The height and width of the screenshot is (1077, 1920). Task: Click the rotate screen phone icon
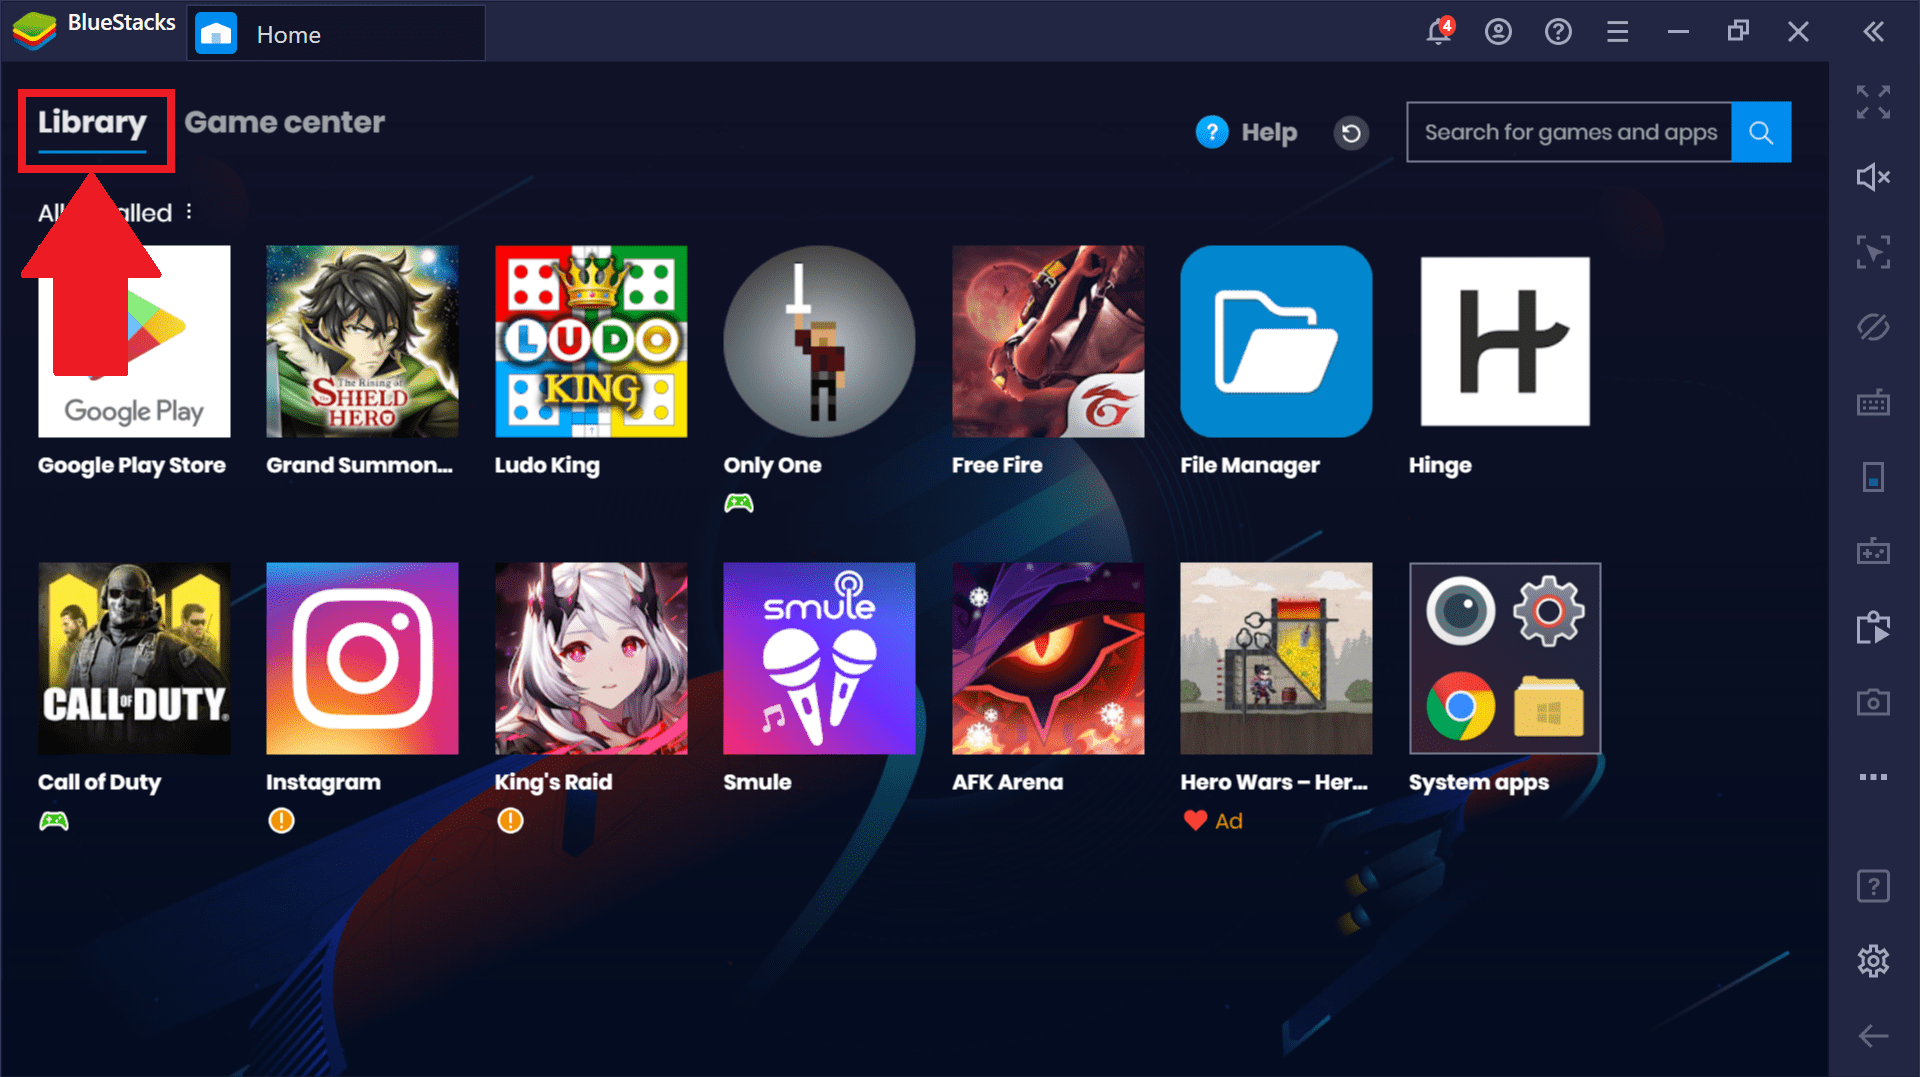coord(1873,477)
